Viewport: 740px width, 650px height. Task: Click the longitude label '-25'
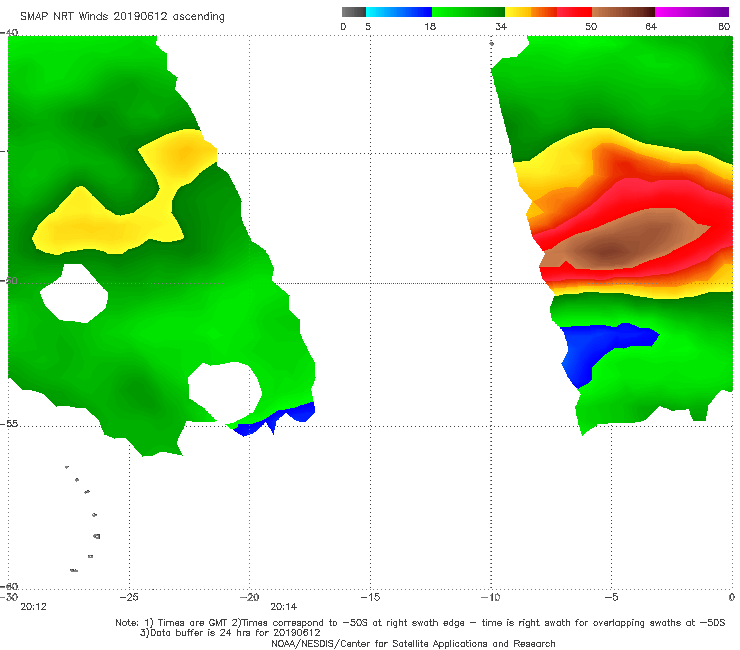coord(129,597)
